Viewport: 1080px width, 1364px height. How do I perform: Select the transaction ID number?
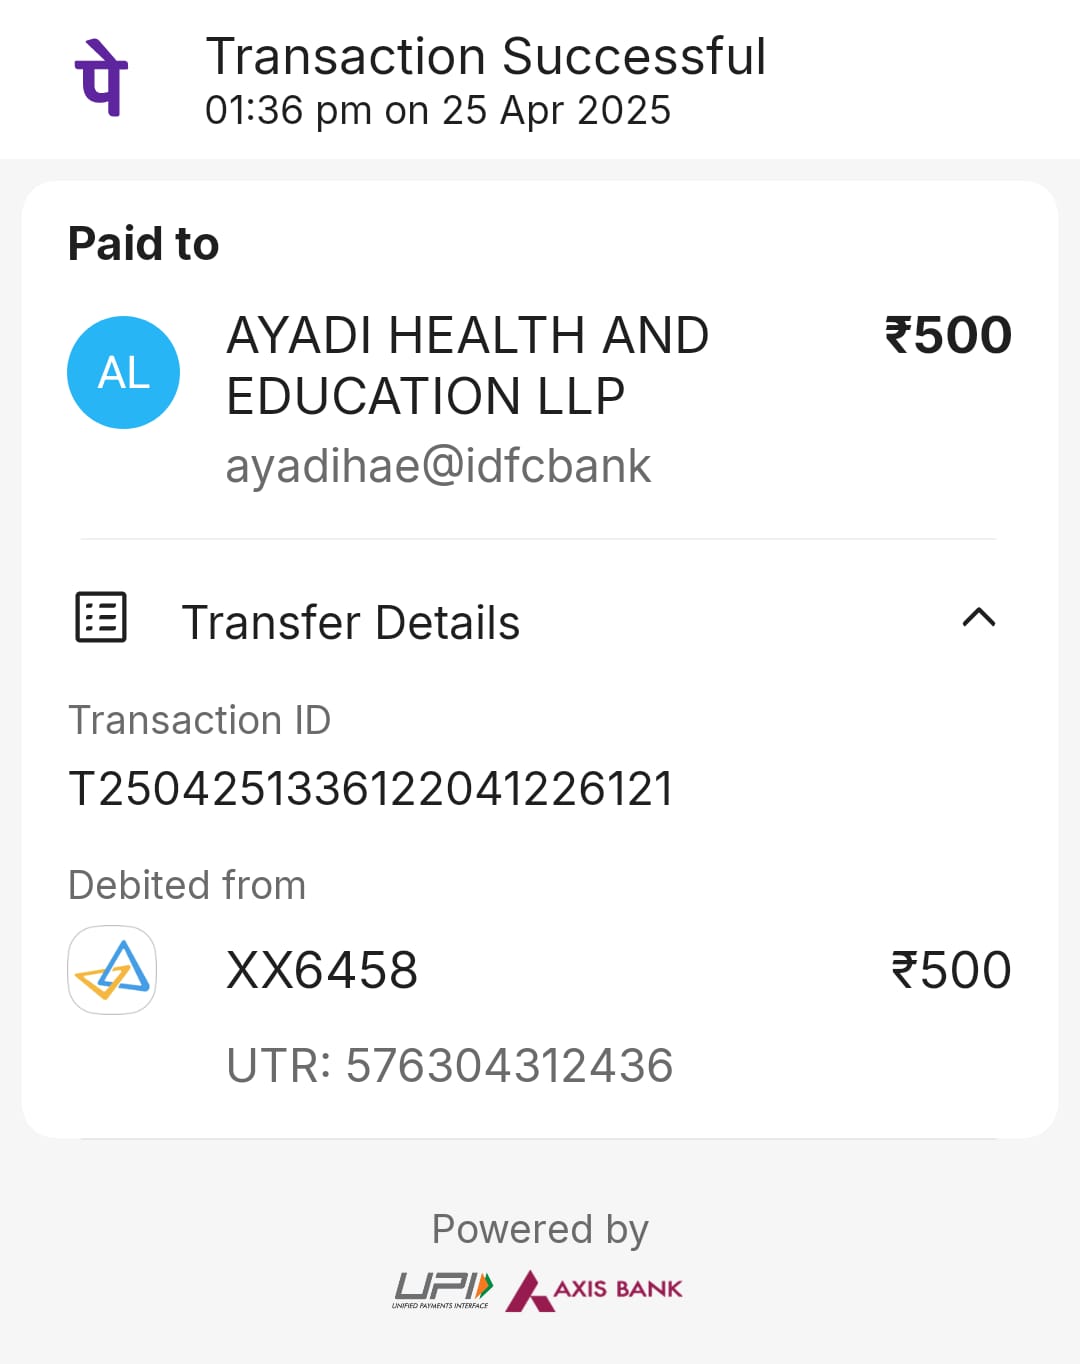(370, 789)
